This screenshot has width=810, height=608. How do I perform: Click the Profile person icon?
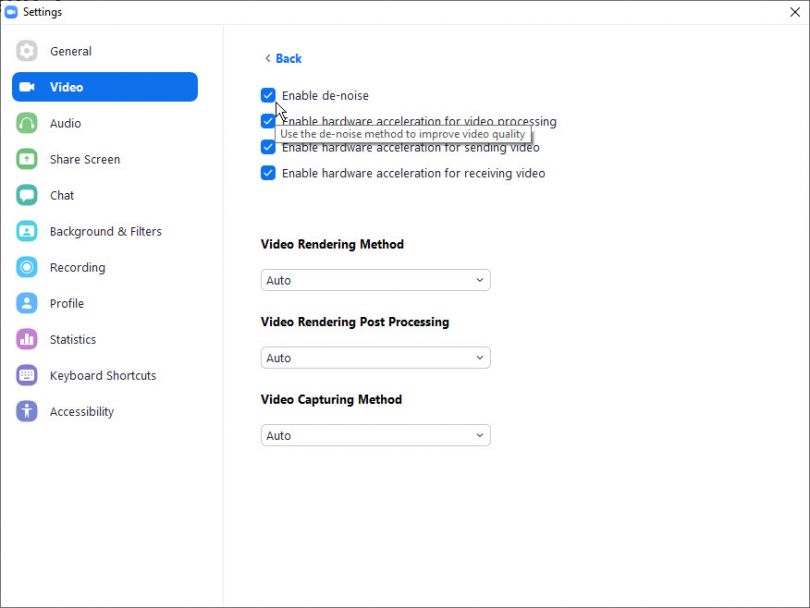27,303
